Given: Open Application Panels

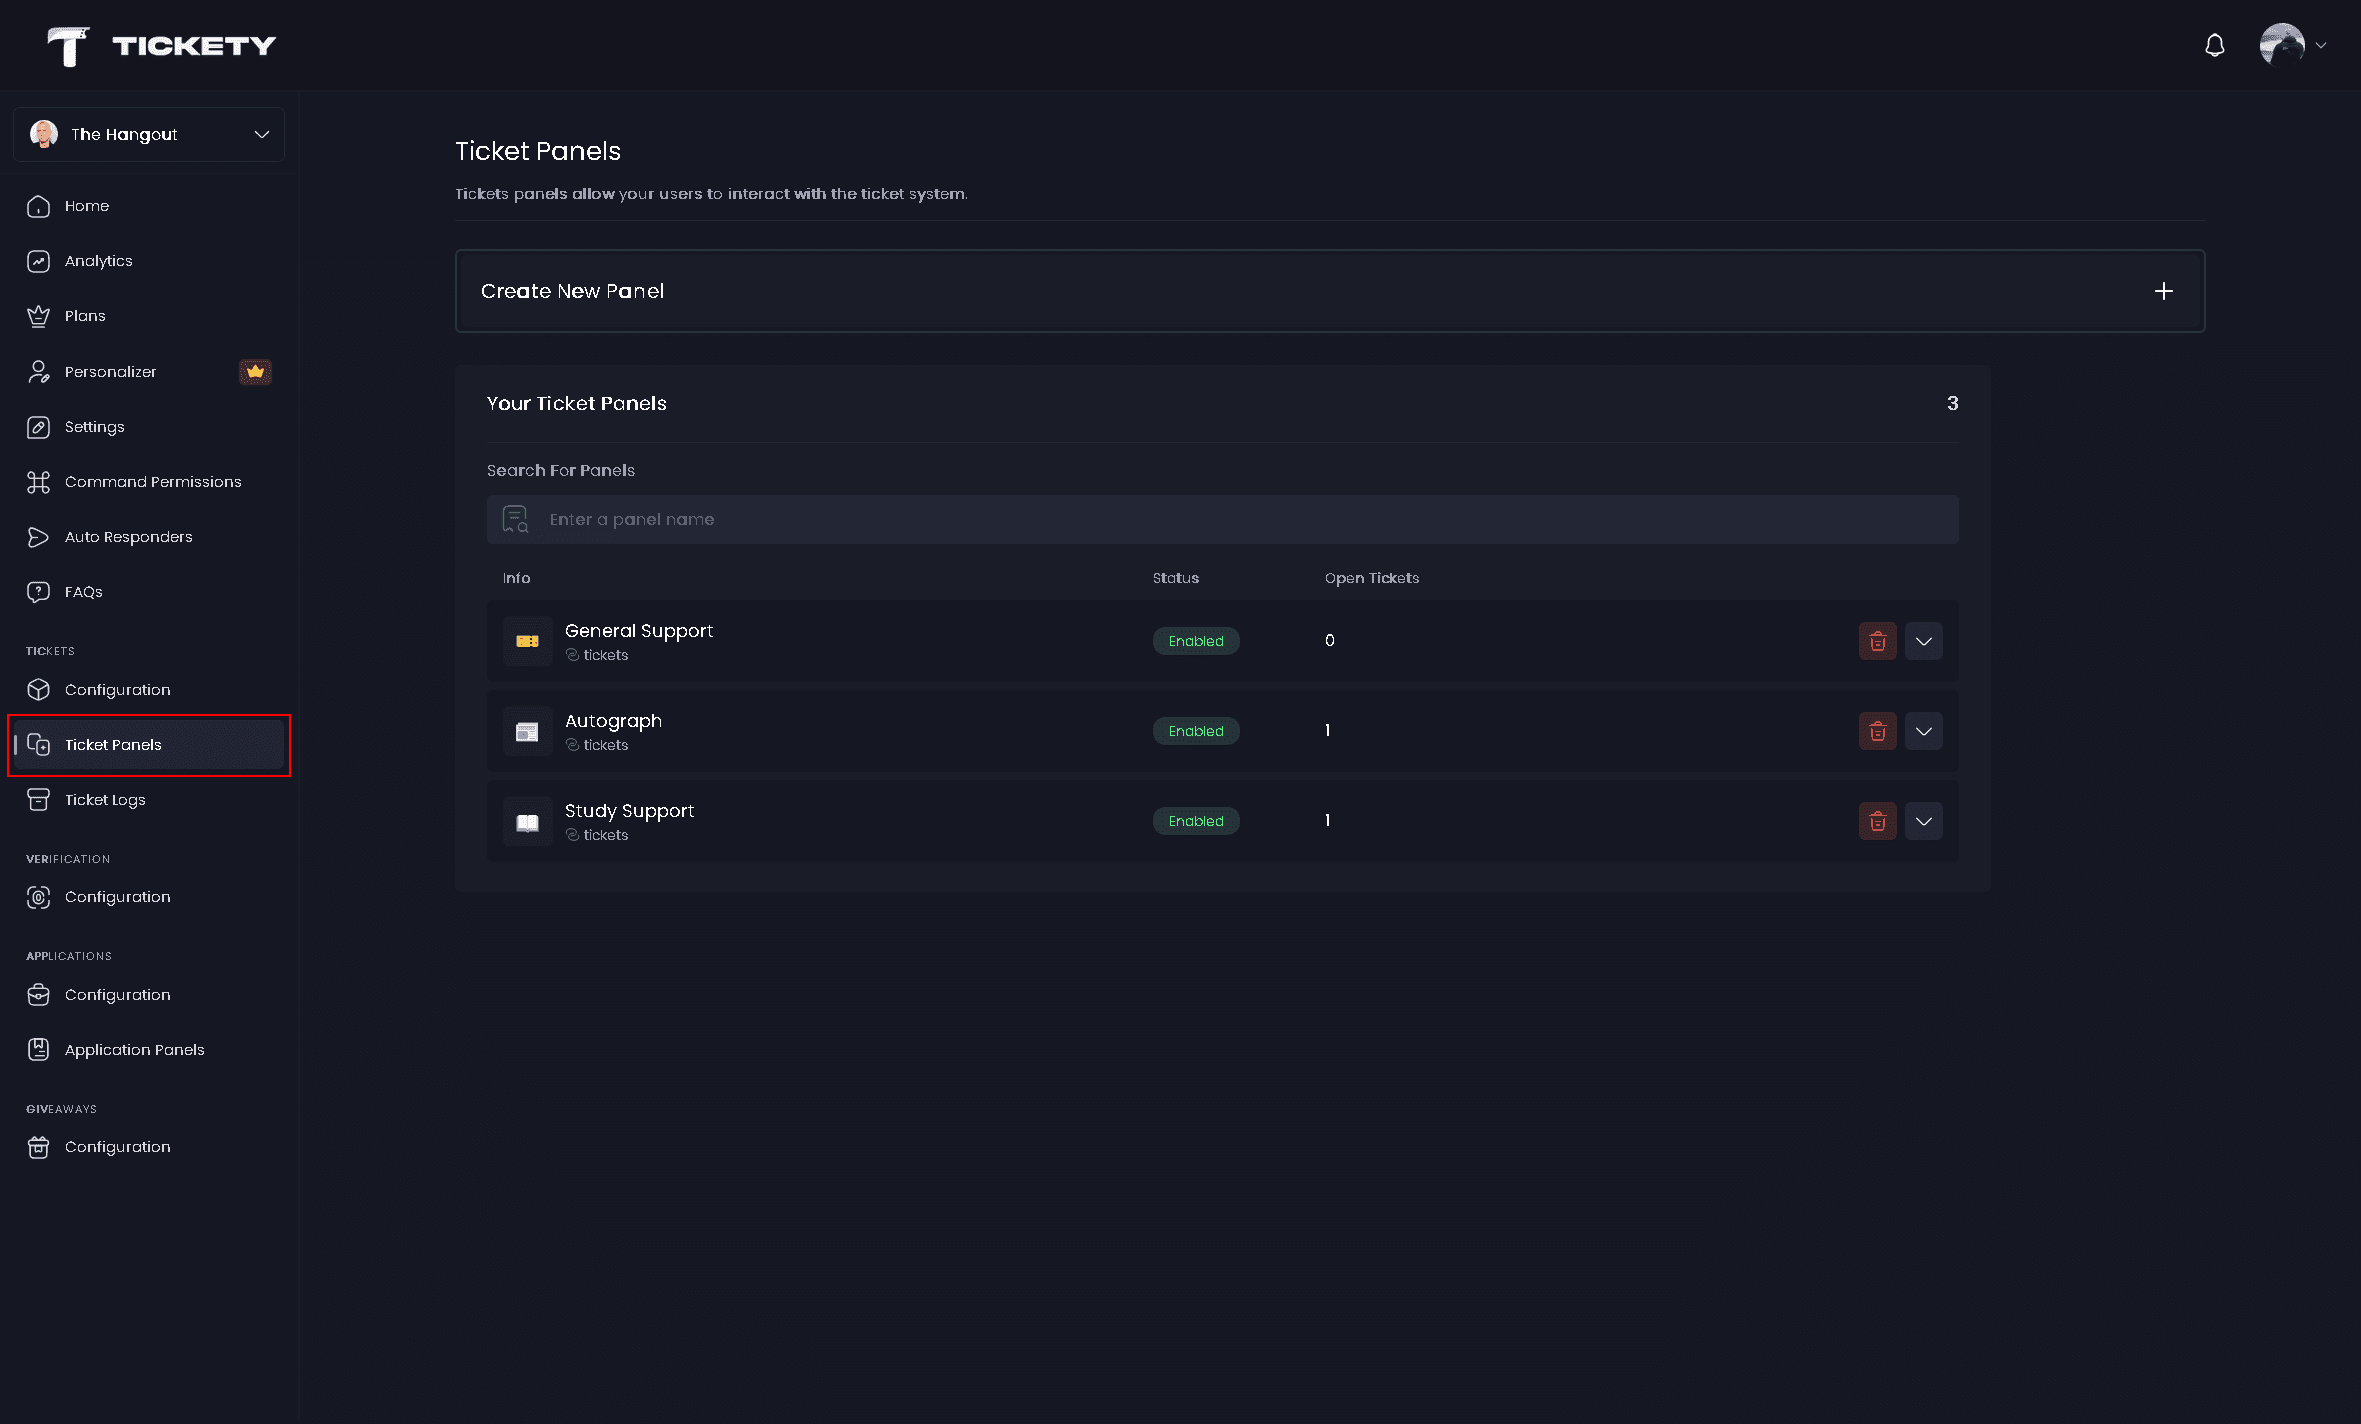Looking at the screenshot, I should point(134,1049).
